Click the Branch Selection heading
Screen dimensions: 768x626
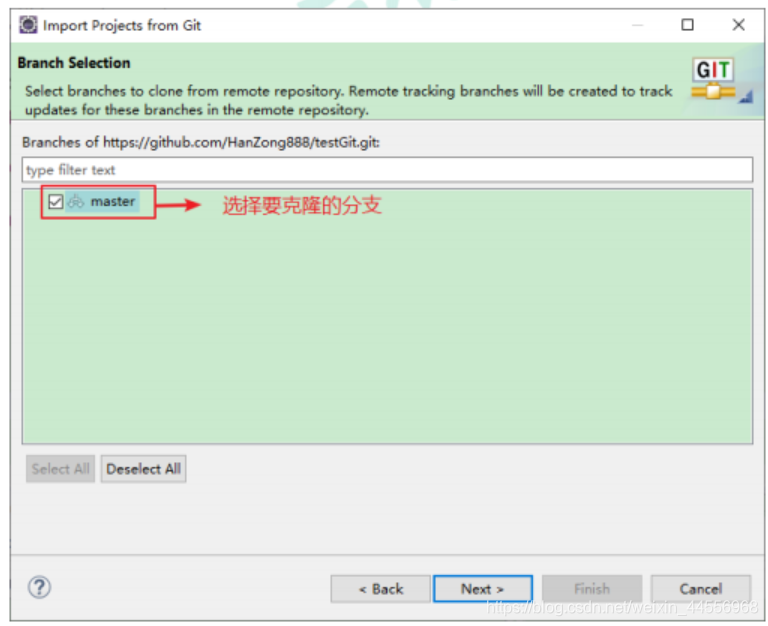[x=74, y=63]
